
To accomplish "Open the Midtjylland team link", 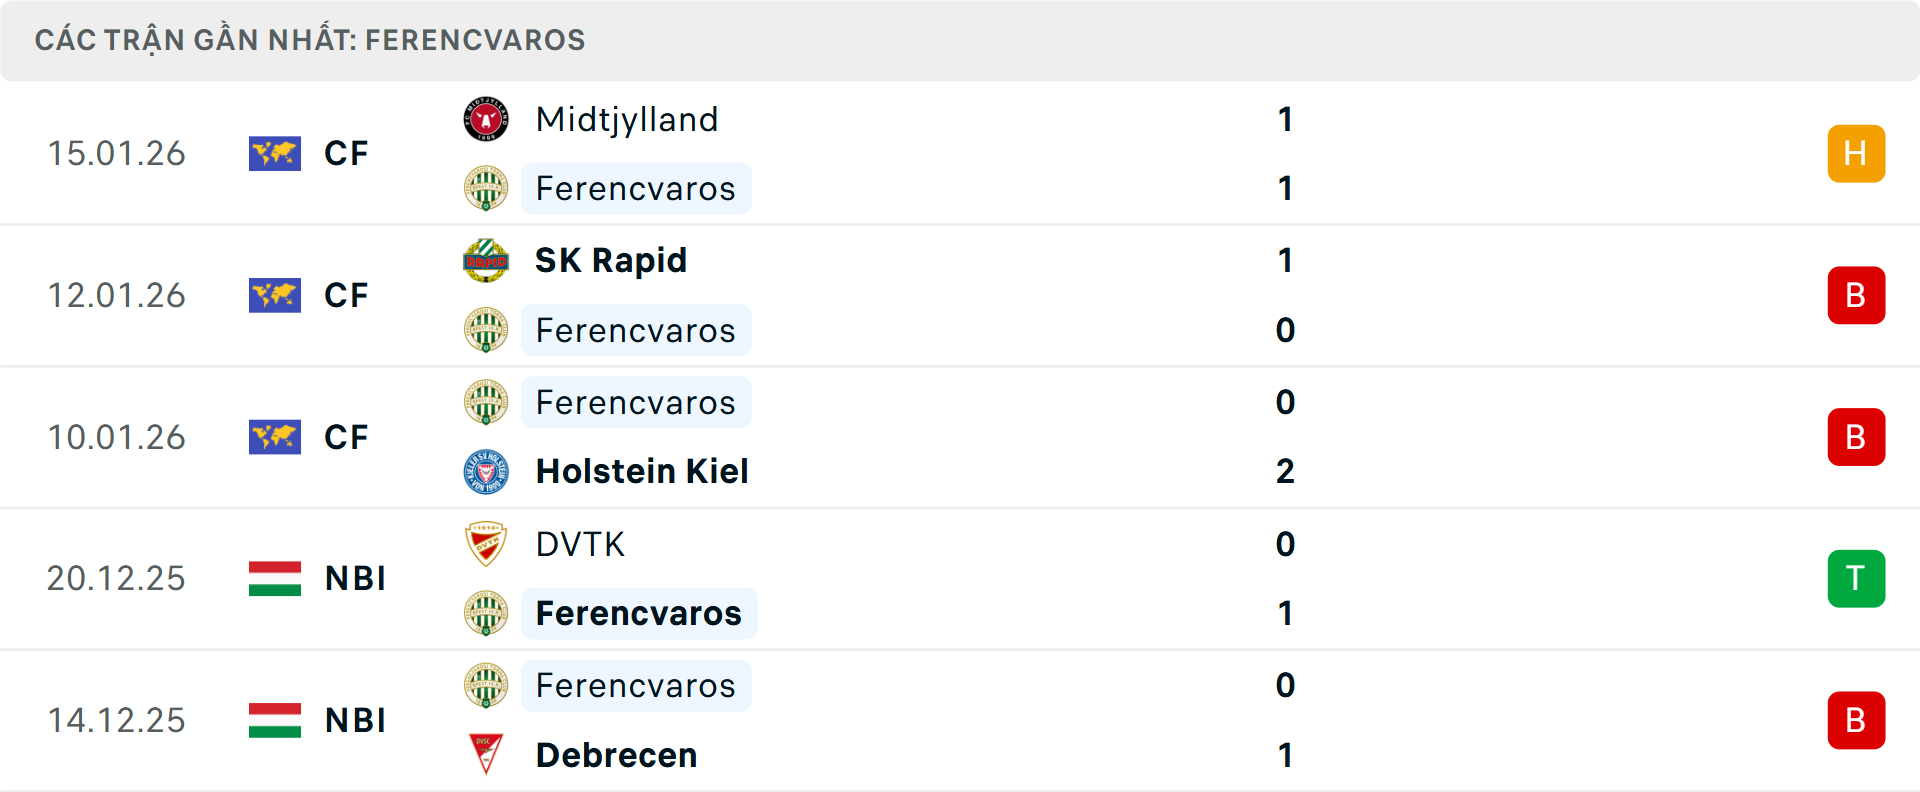I will [627, 120].
